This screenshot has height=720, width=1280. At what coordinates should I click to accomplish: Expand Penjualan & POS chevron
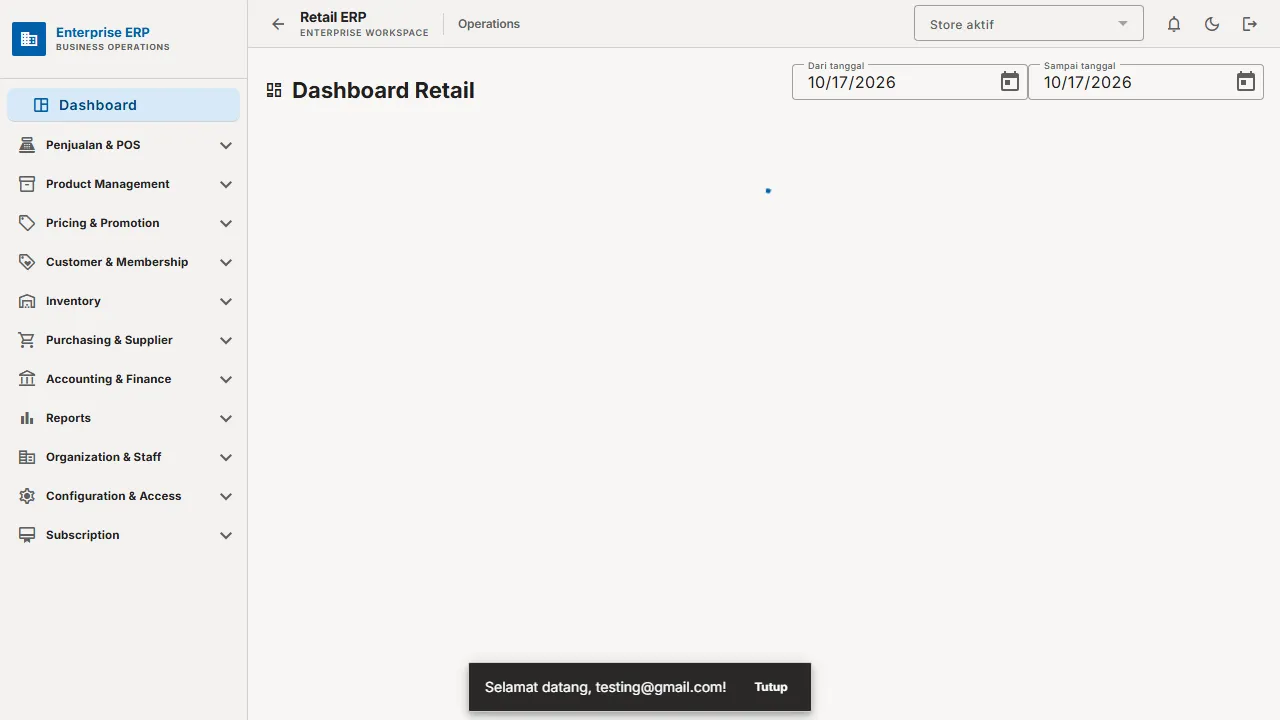click(x=226, y=145)
